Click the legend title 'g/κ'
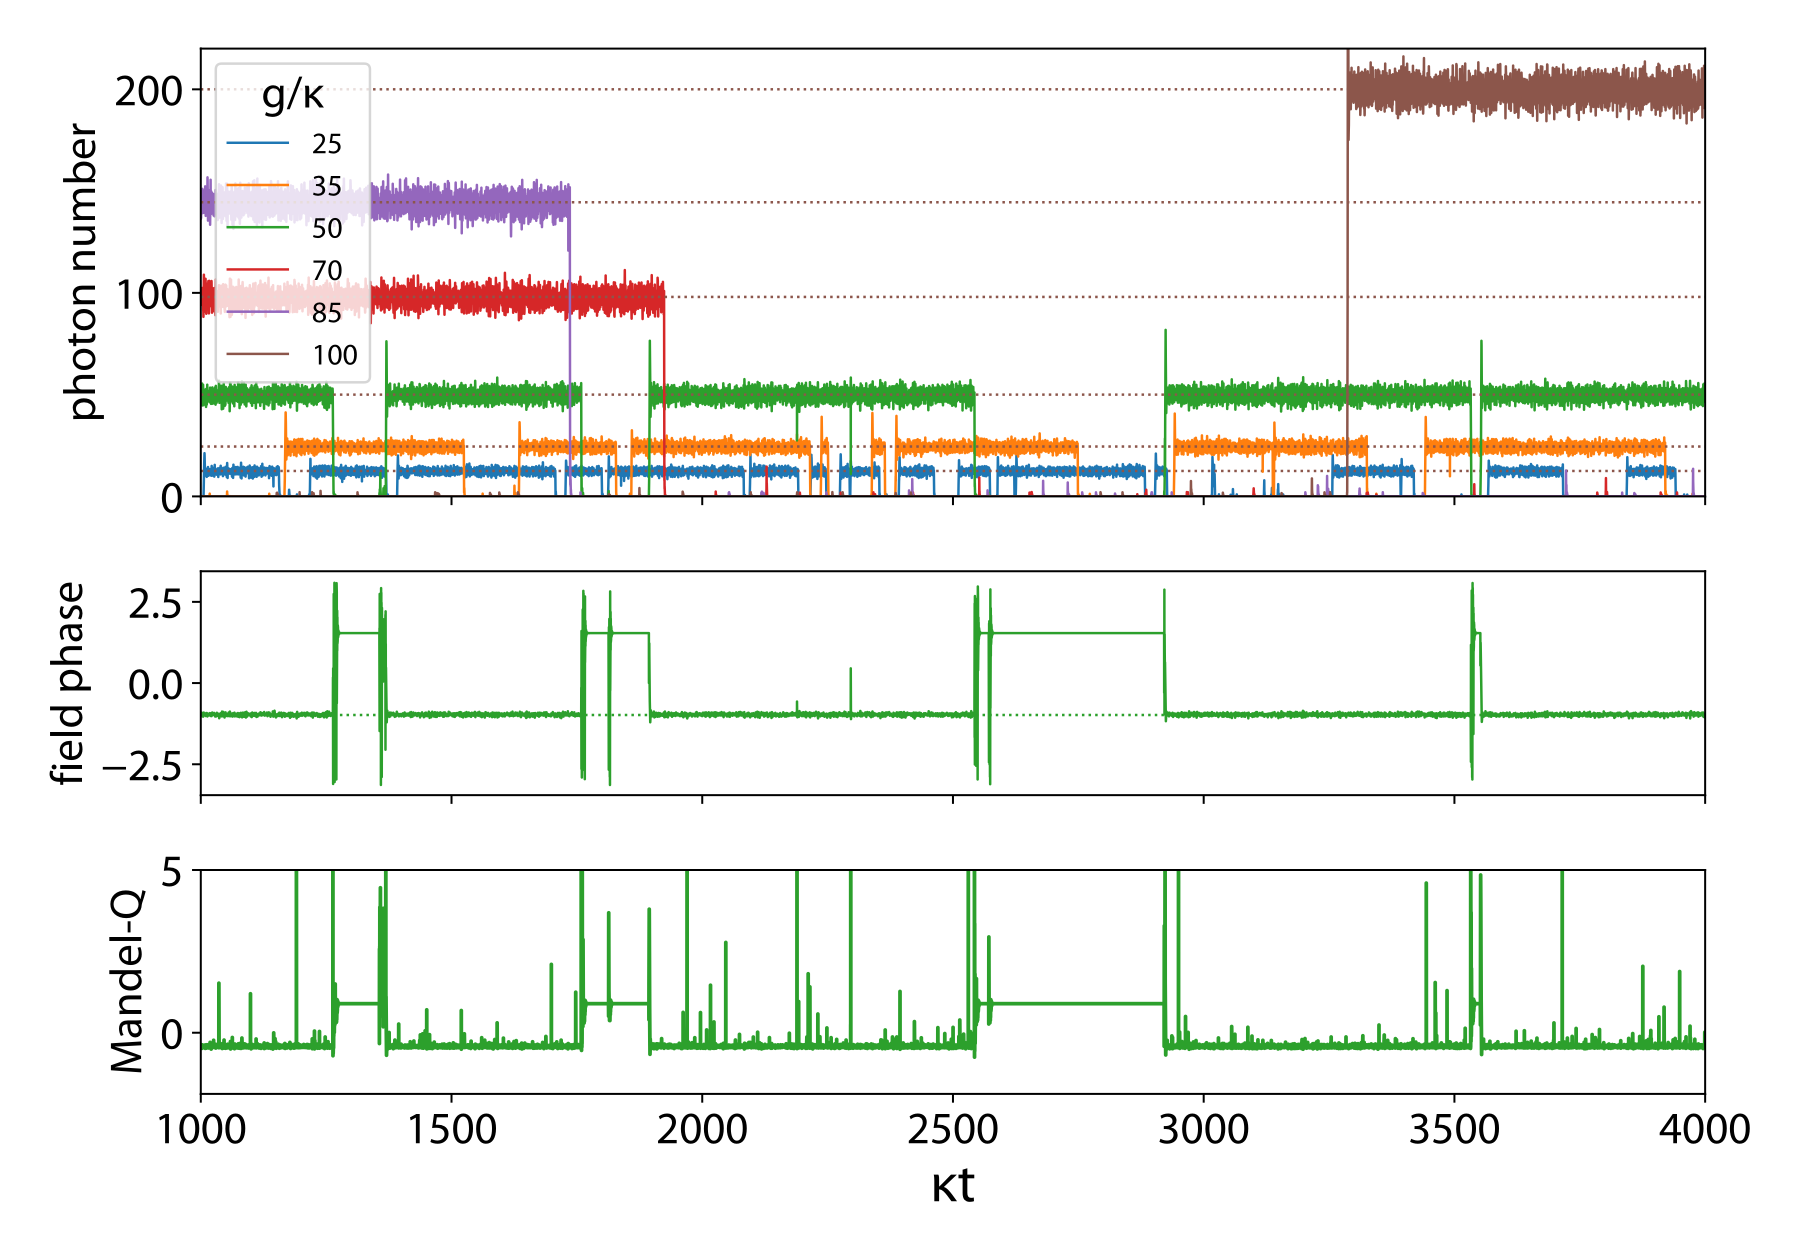The image size is (1800, 1260). click(x=293, y=95)
